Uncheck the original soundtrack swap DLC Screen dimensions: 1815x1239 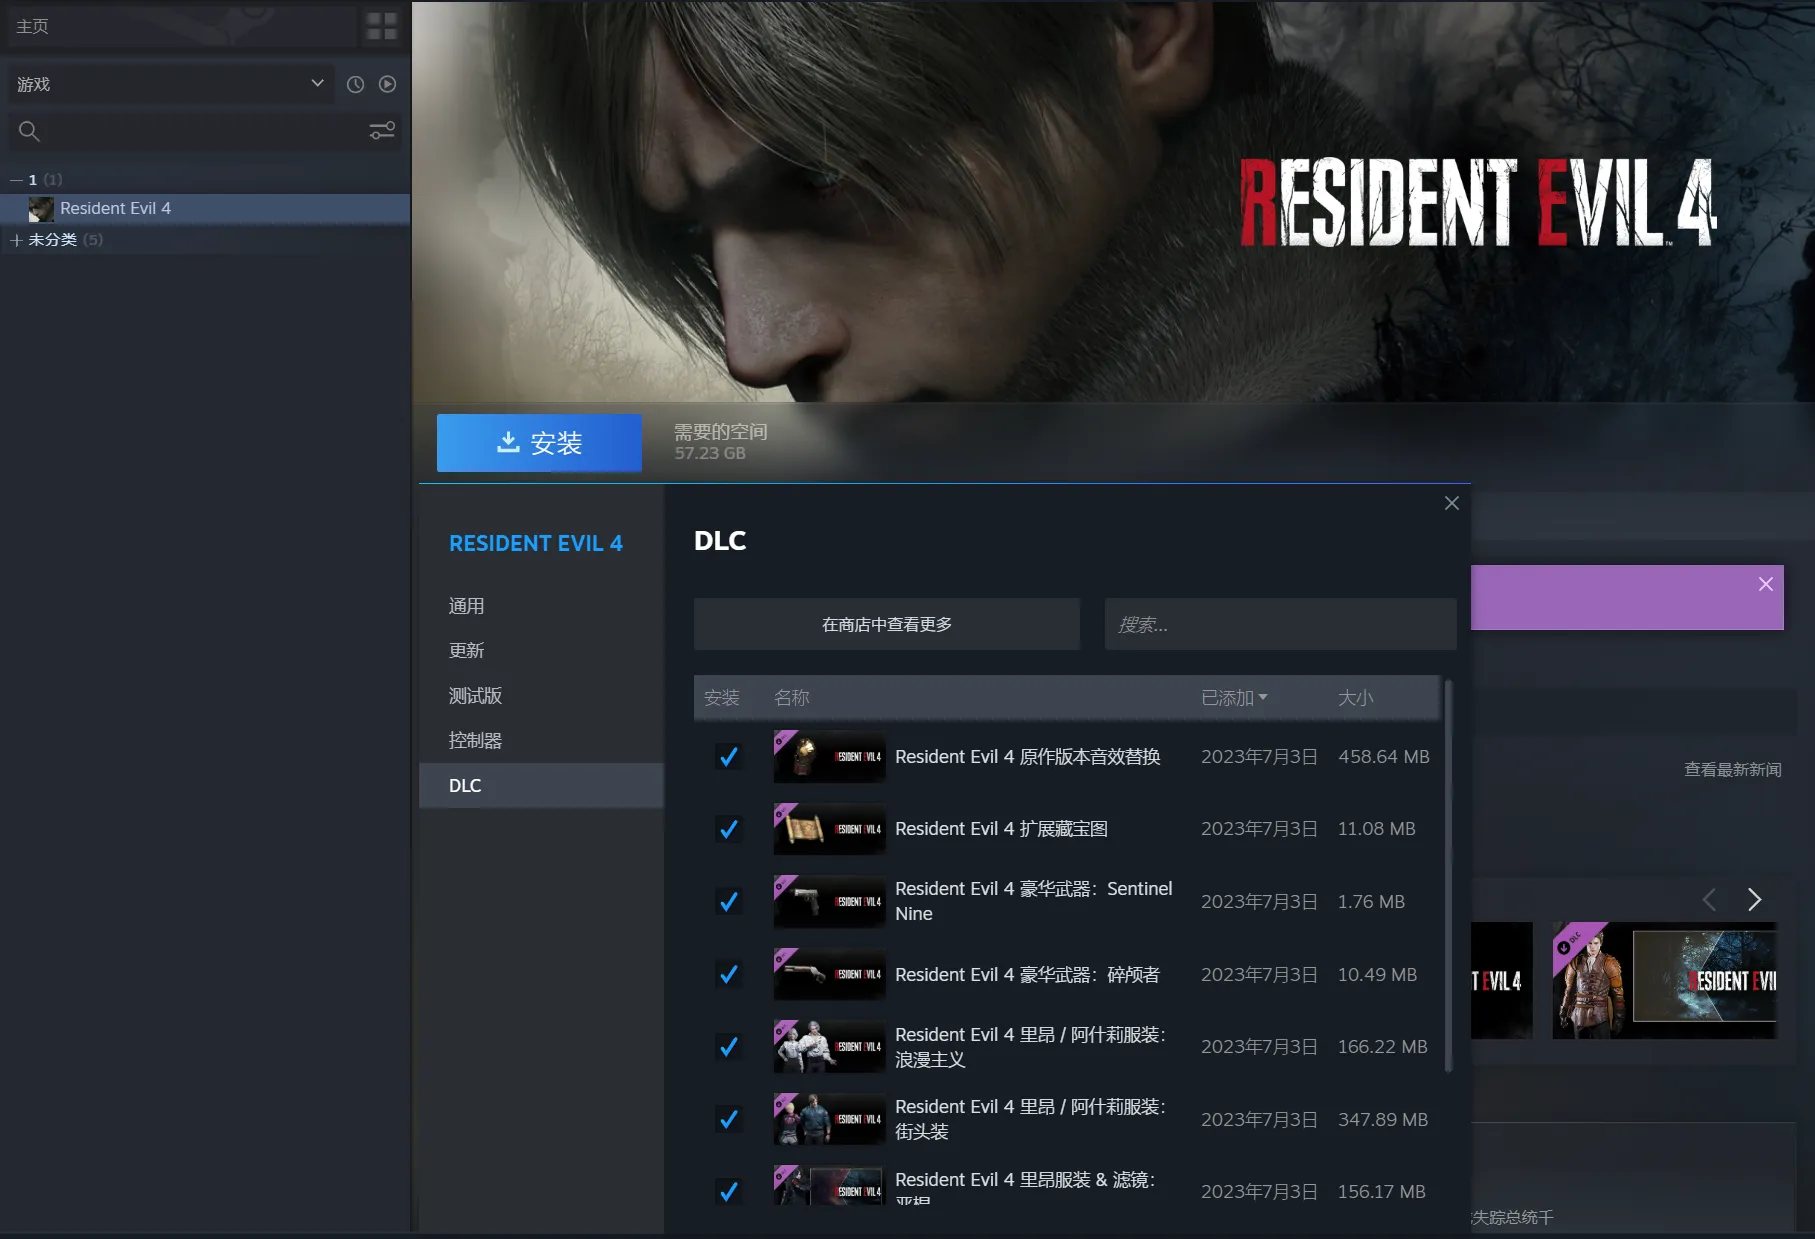pyautogui.click(x=729, y=757)
